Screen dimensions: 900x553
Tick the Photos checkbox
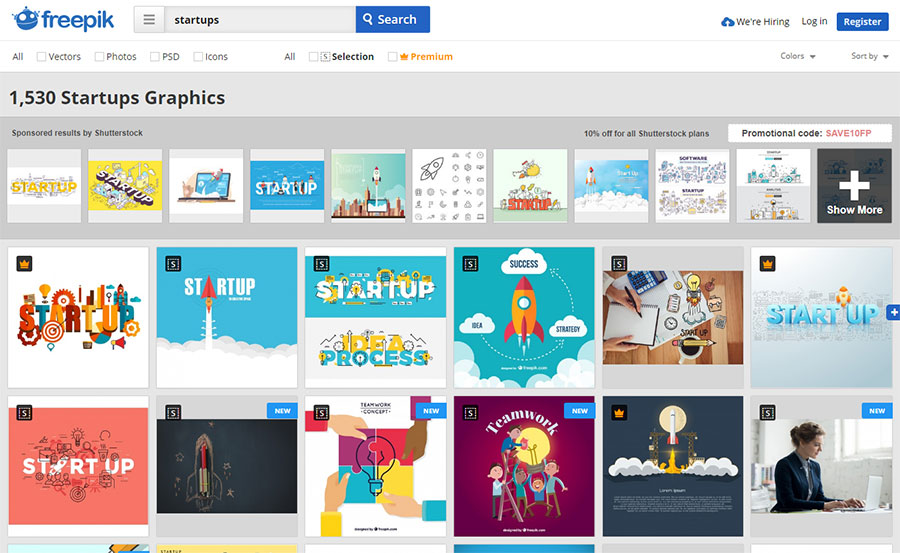coord(99,56)
